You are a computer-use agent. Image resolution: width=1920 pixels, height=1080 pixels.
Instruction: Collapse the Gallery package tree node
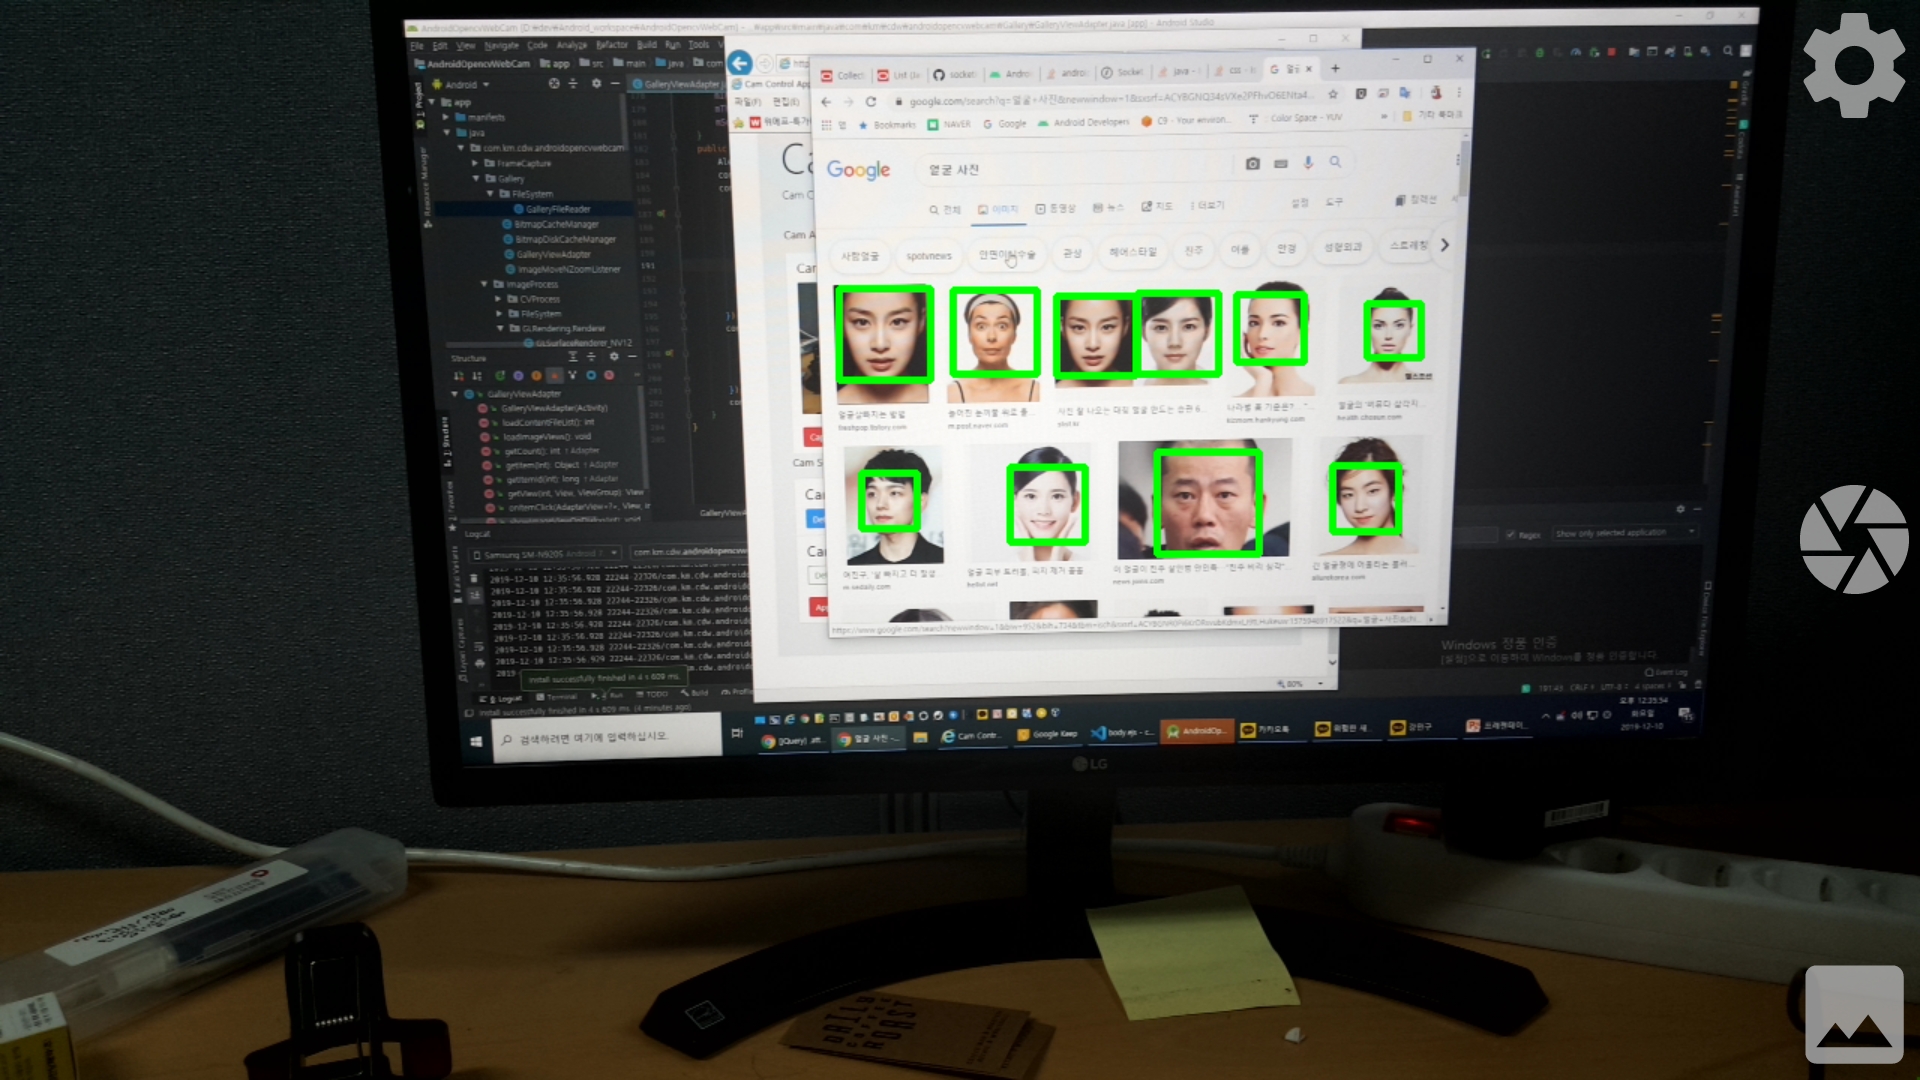pyautogui.click(x=476, y=178)
